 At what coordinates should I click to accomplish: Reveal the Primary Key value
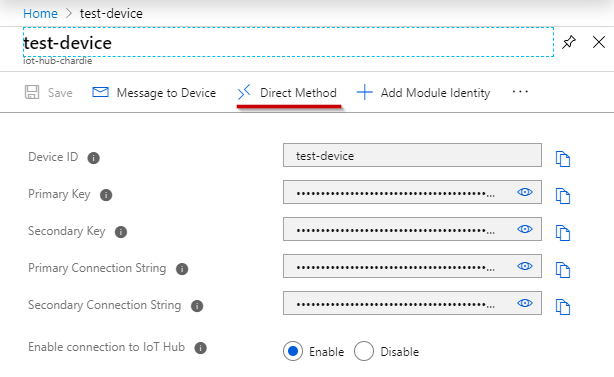point(525,192)
